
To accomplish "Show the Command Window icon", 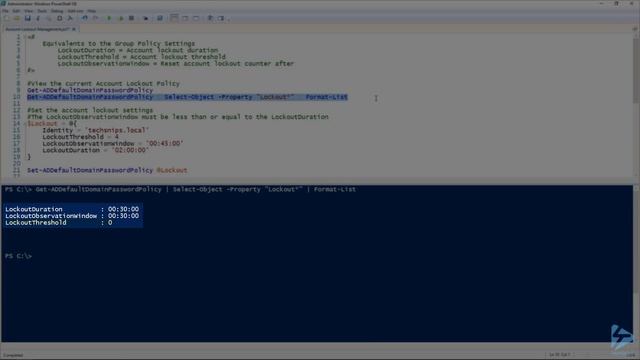I will (210, 18).
